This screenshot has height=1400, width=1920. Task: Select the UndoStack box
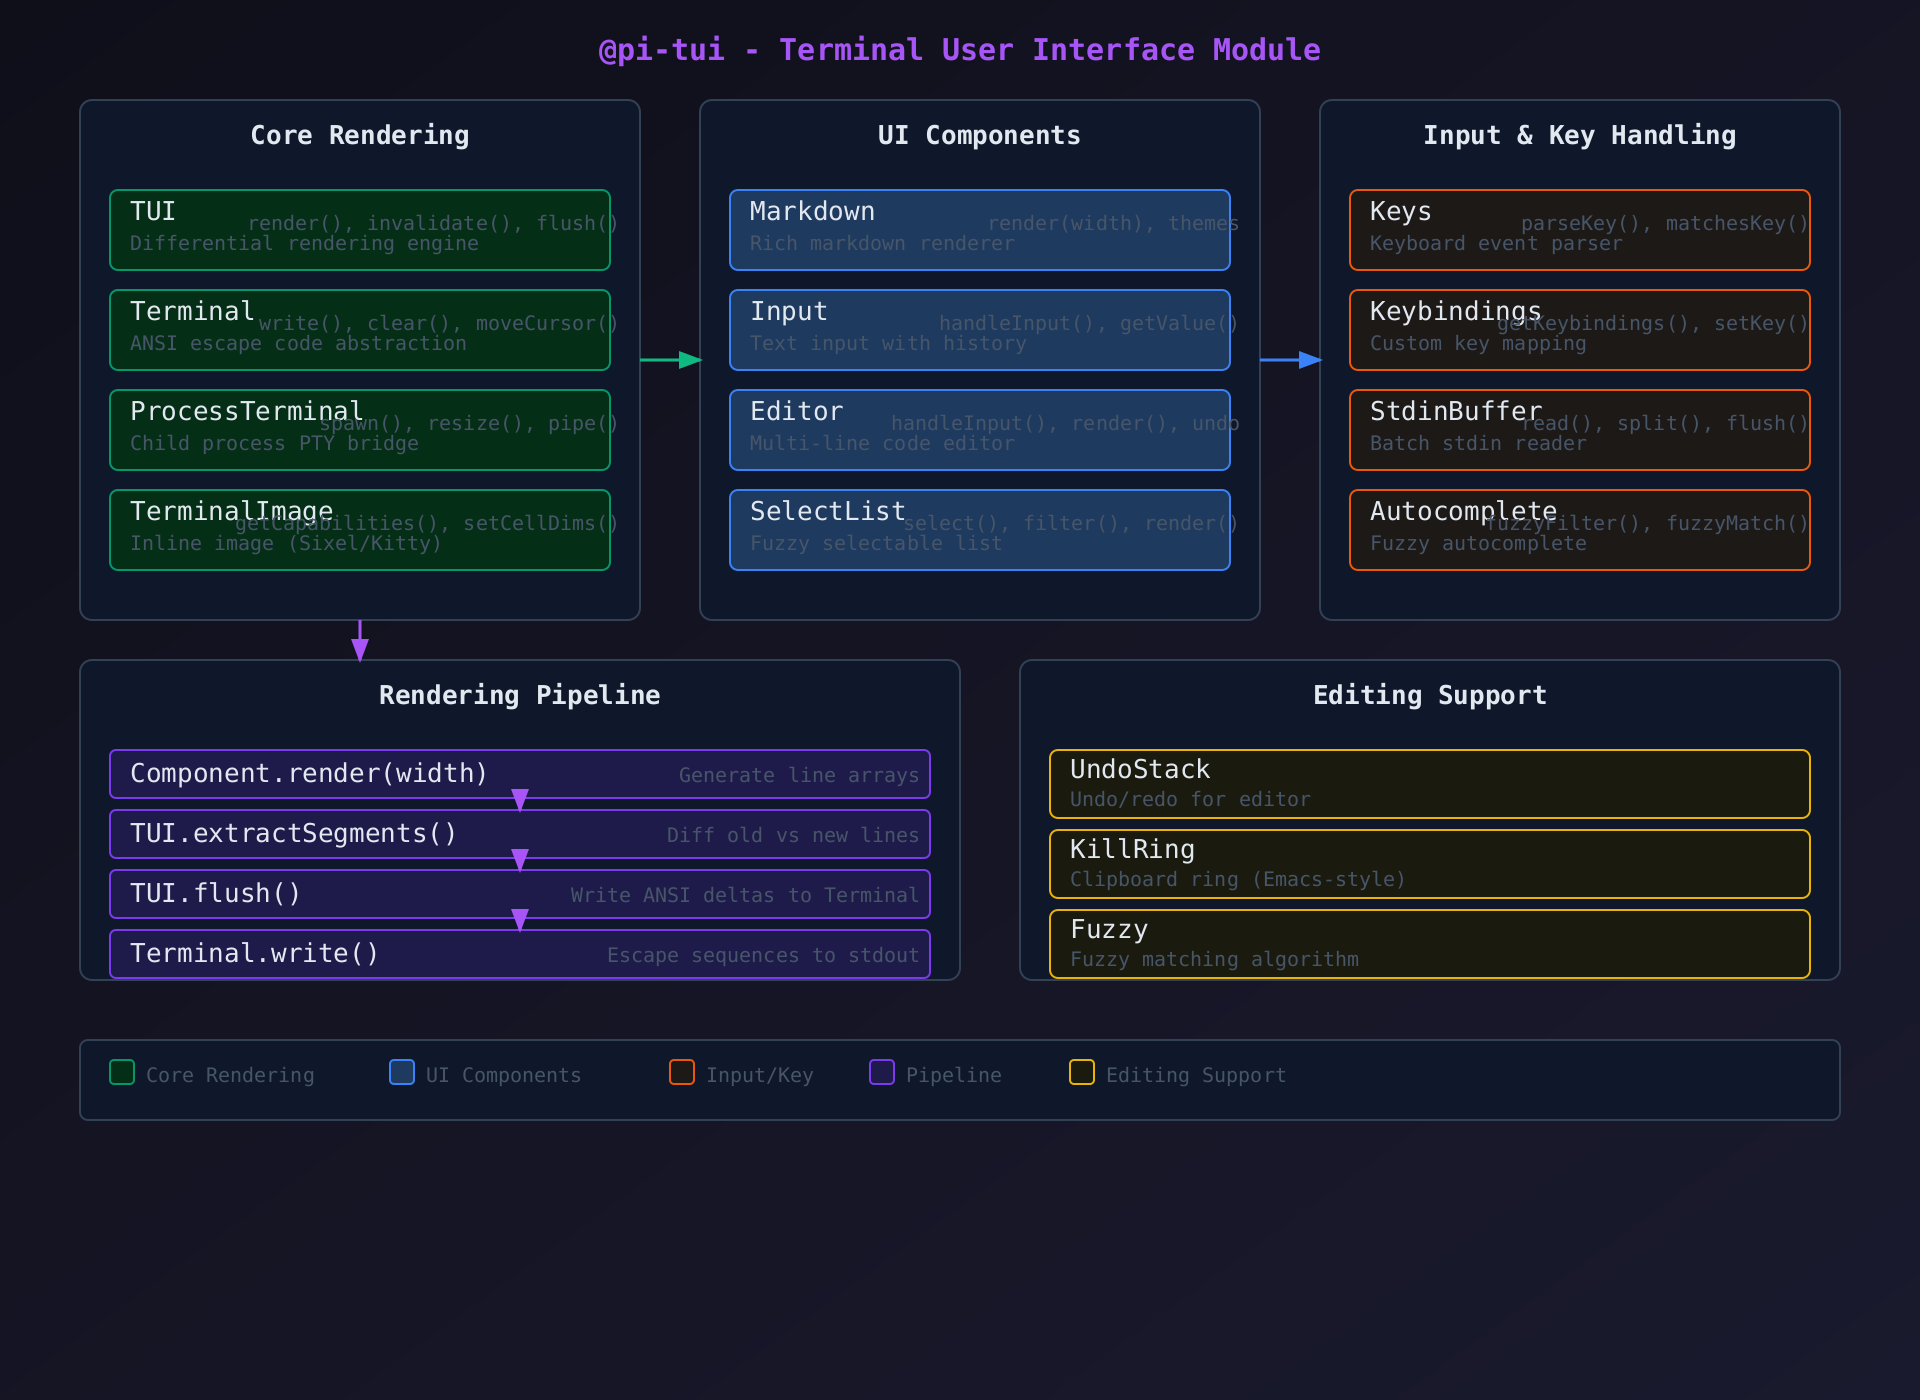click(x=1430, y=784)
